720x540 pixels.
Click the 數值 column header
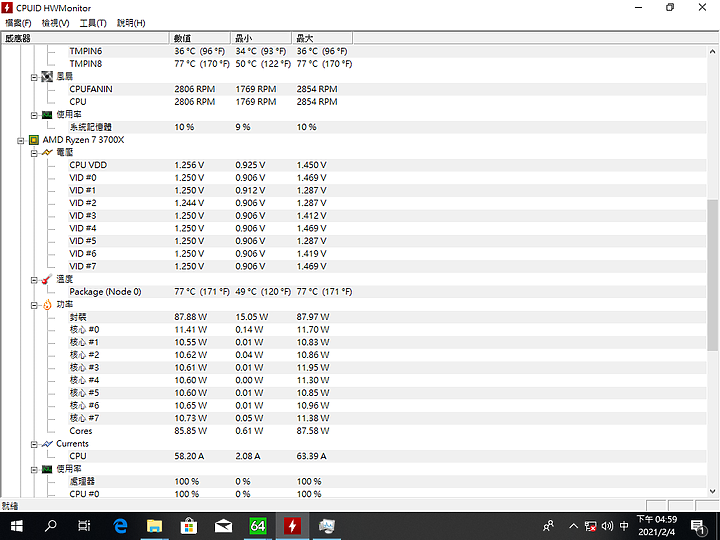click(200, 38)
